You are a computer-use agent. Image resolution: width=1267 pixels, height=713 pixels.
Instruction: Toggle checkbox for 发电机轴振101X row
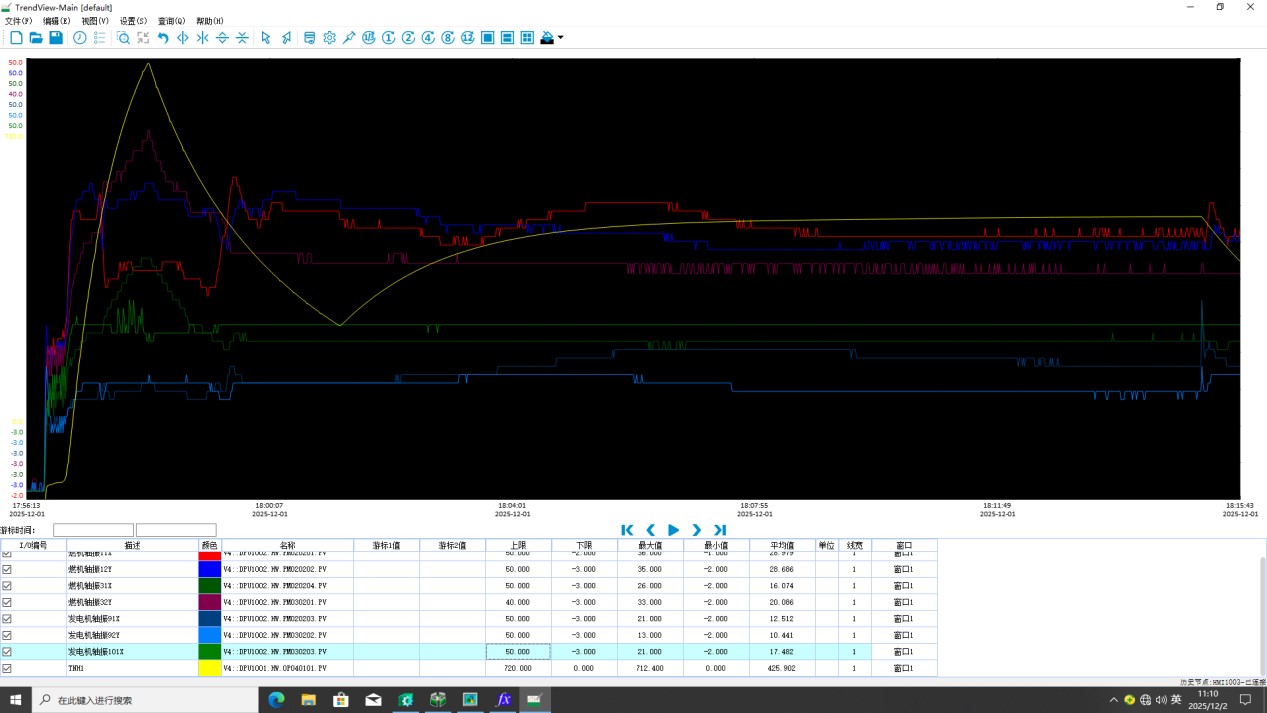[x=7, y=652]
